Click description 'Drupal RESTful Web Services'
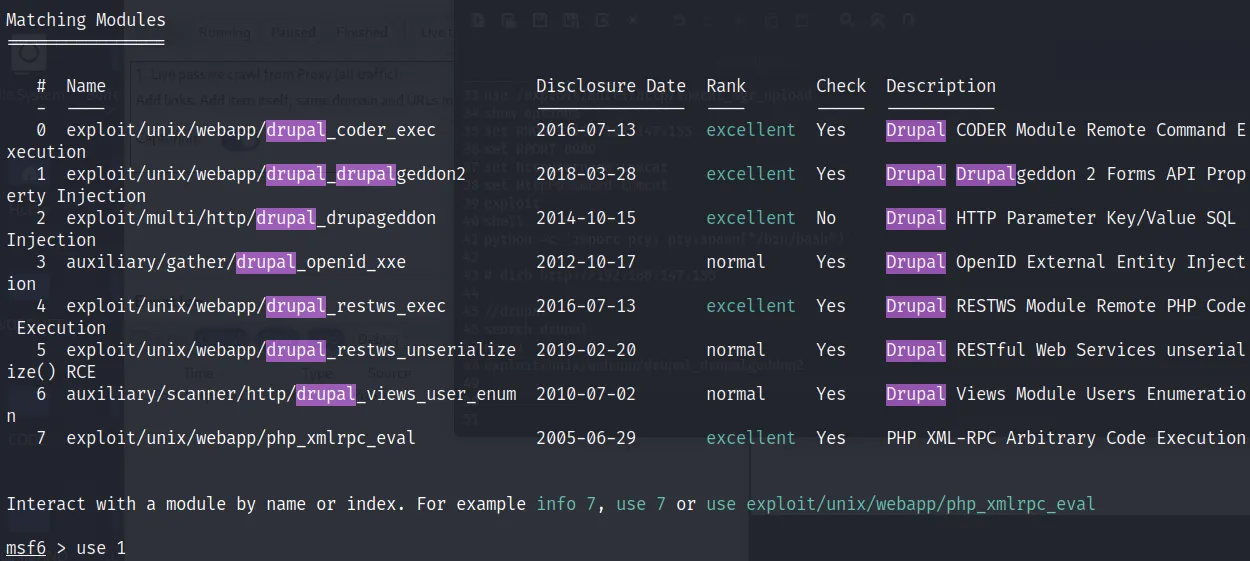Screen dimensions: 1250x561 click(x=1021, y=350)
